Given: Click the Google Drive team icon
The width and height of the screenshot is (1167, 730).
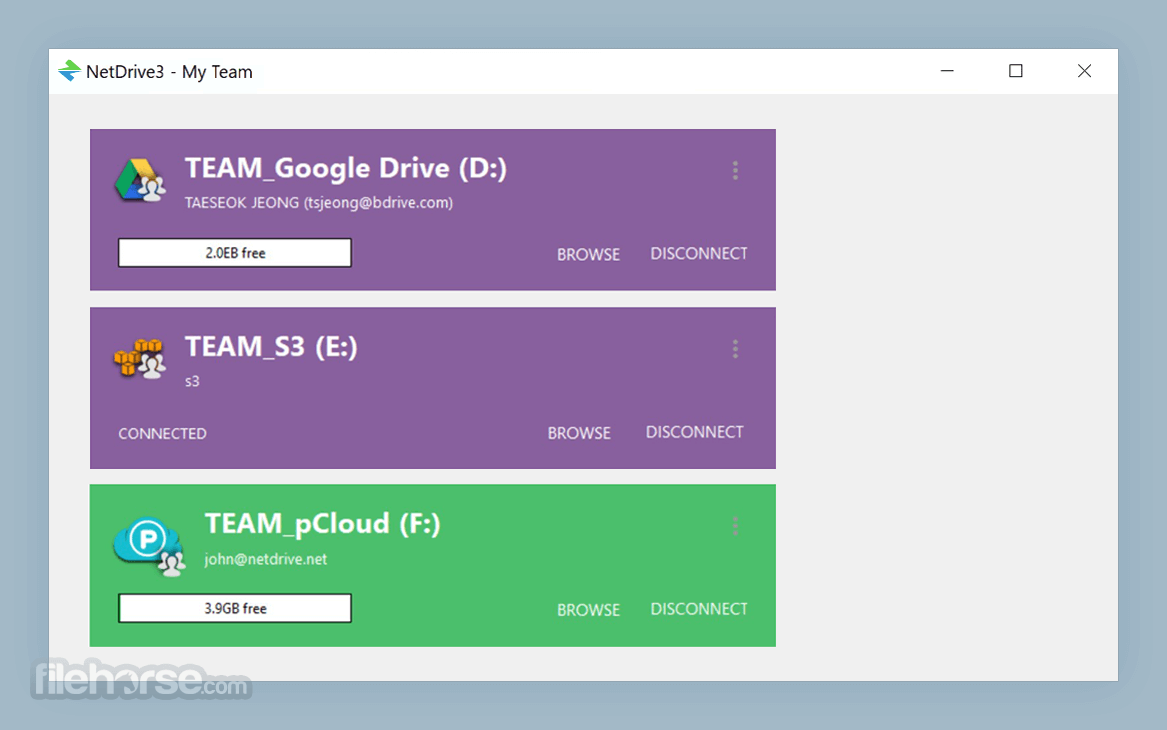Looking at the screenshot, I should 140,180.
